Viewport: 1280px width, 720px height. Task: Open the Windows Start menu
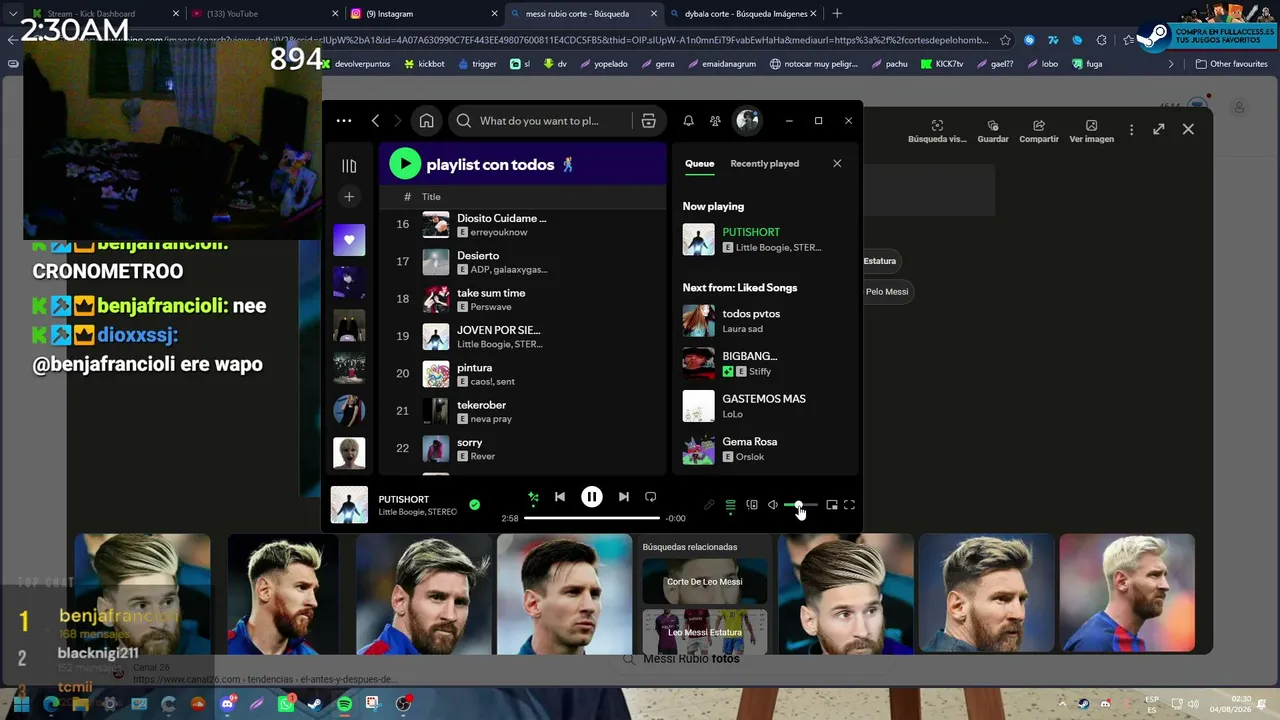click(21, 704)
